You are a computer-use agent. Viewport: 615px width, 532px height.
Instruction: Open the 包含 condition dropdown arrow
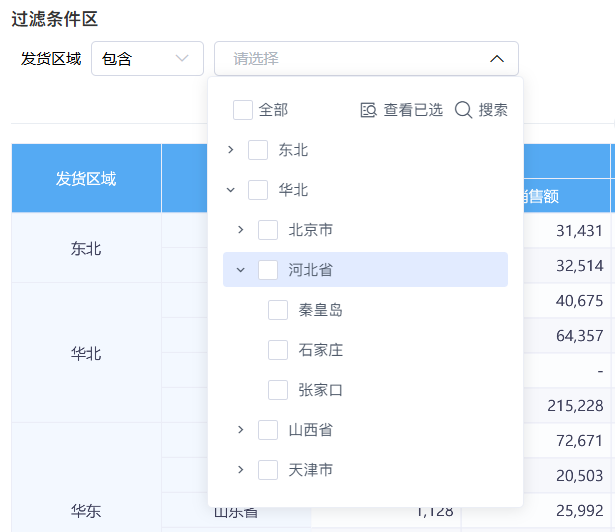click(182, 58)
